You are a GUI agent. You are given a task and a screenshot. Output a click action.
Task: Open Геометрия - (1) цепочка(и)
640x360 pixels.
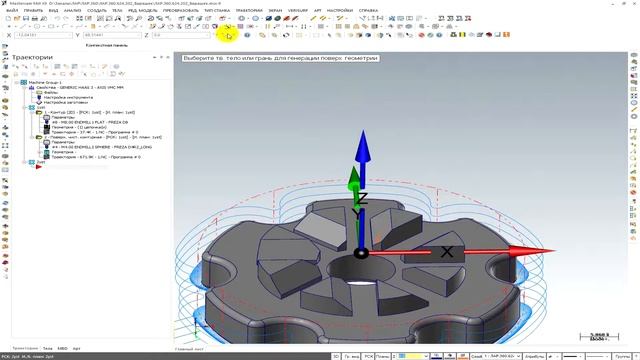[x=79, y=127]
